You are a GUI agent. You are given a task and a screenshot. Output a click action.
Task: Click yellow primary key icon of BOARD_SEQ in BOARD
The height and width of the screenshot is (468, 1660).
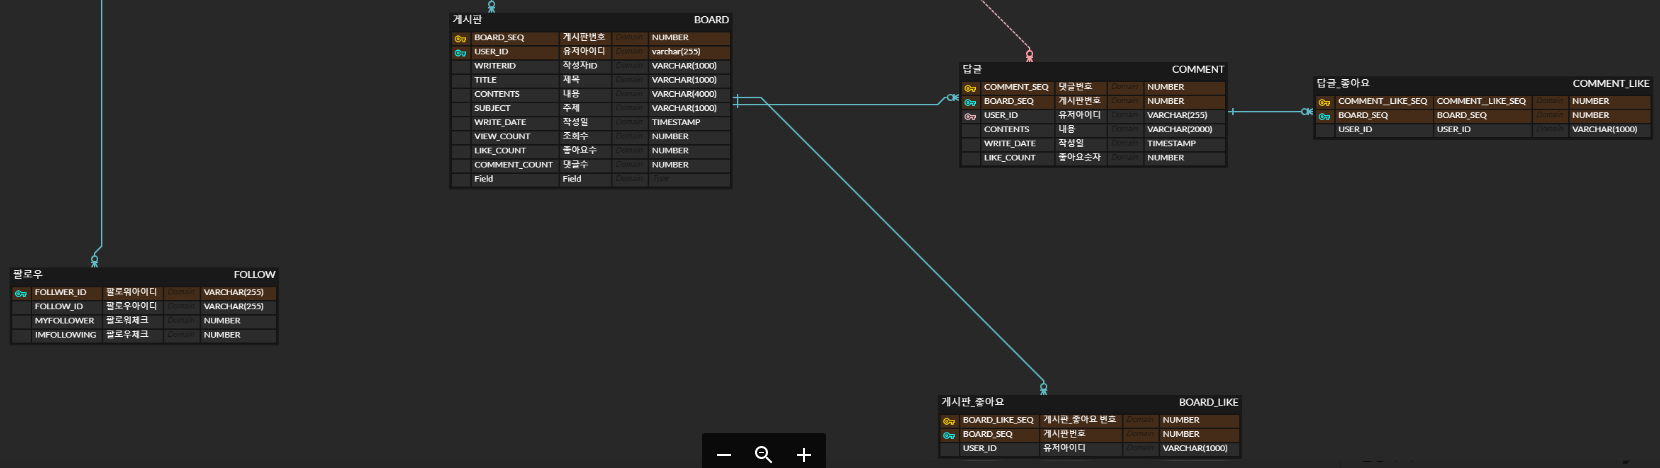click(460, 38)
